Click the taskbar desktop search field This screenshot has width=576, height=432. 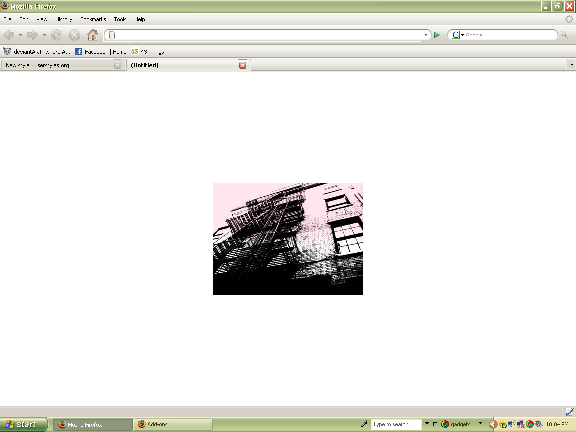click(x=396, y=425)
